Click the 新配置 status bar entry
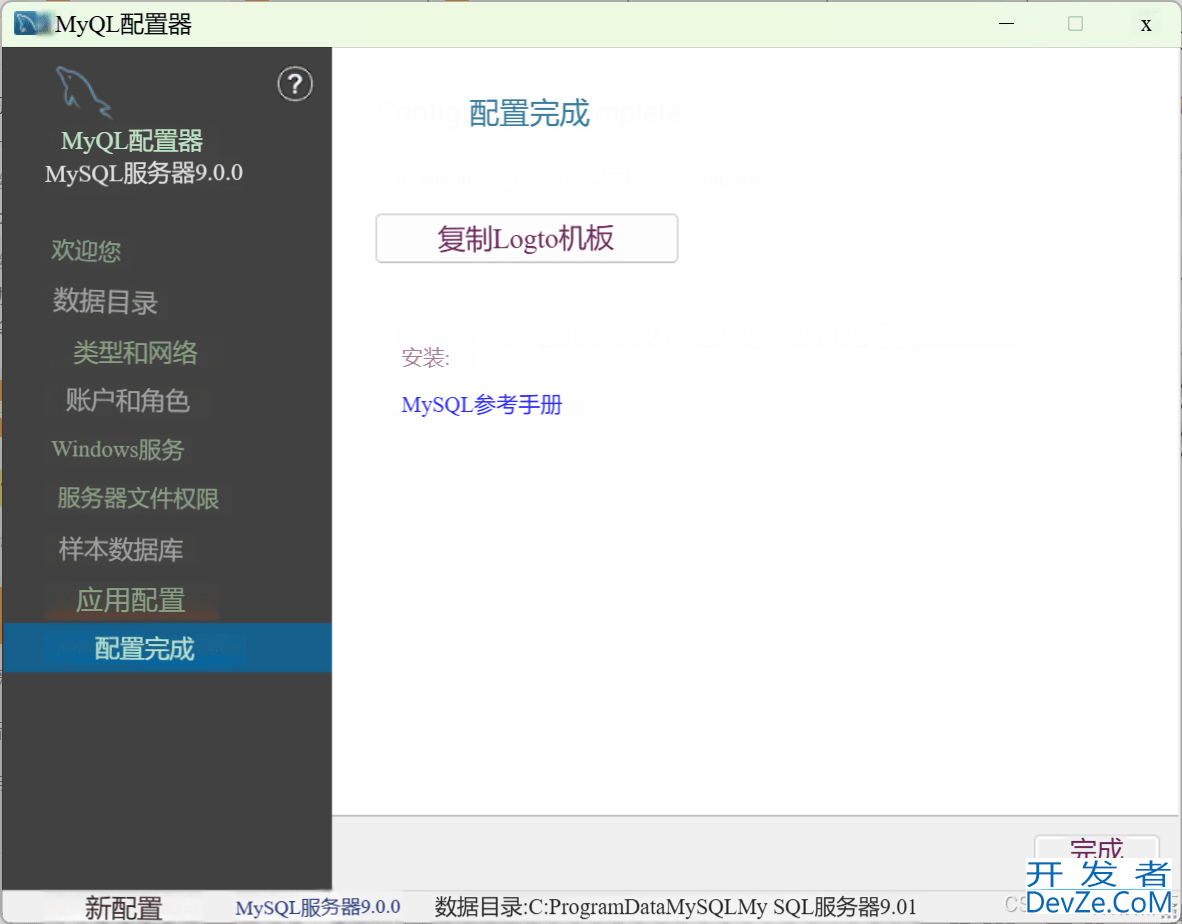The width and height of the screenshot is (1182, 924). pyautogui.click(x=124, y=908)
